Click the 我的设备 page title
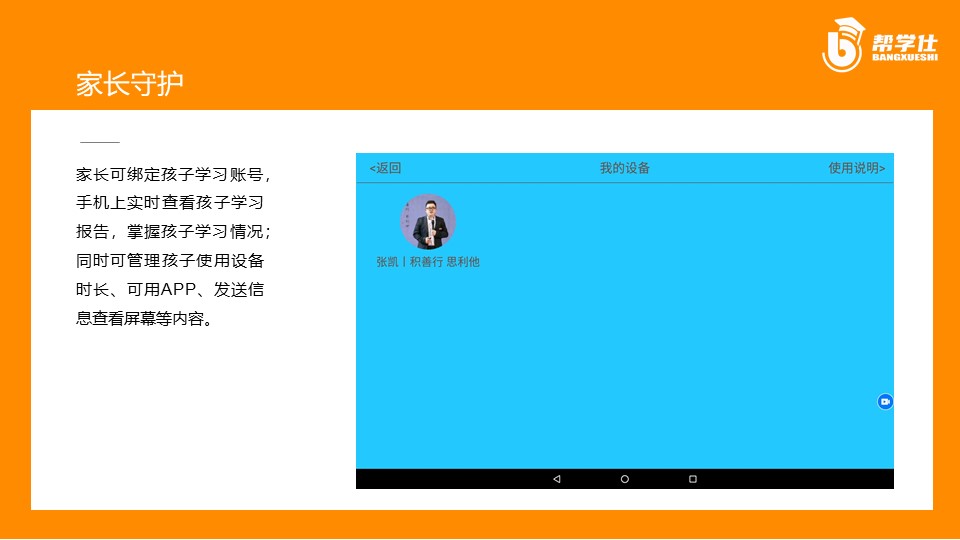Viewport: 960px width, 540px height. point(624,168)
